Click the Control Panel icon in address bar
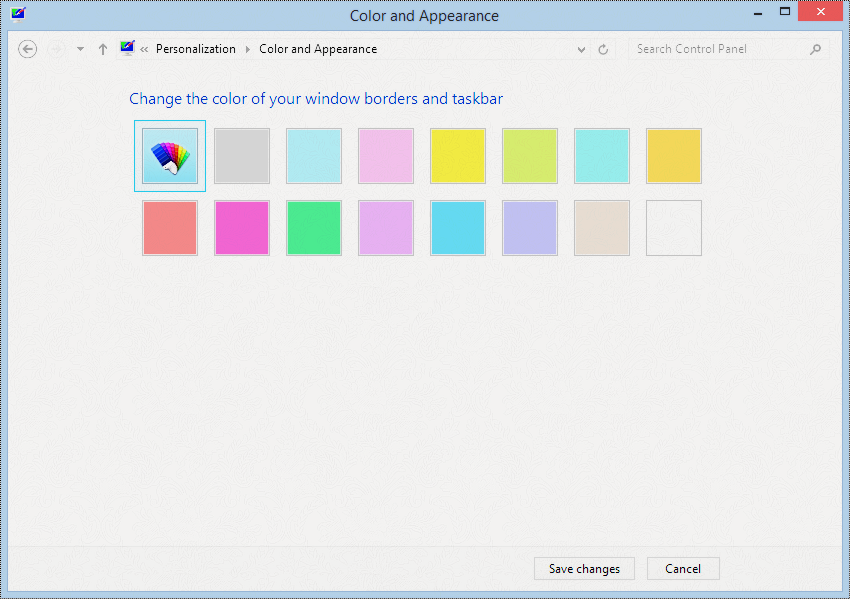 (x=127, y=48)
